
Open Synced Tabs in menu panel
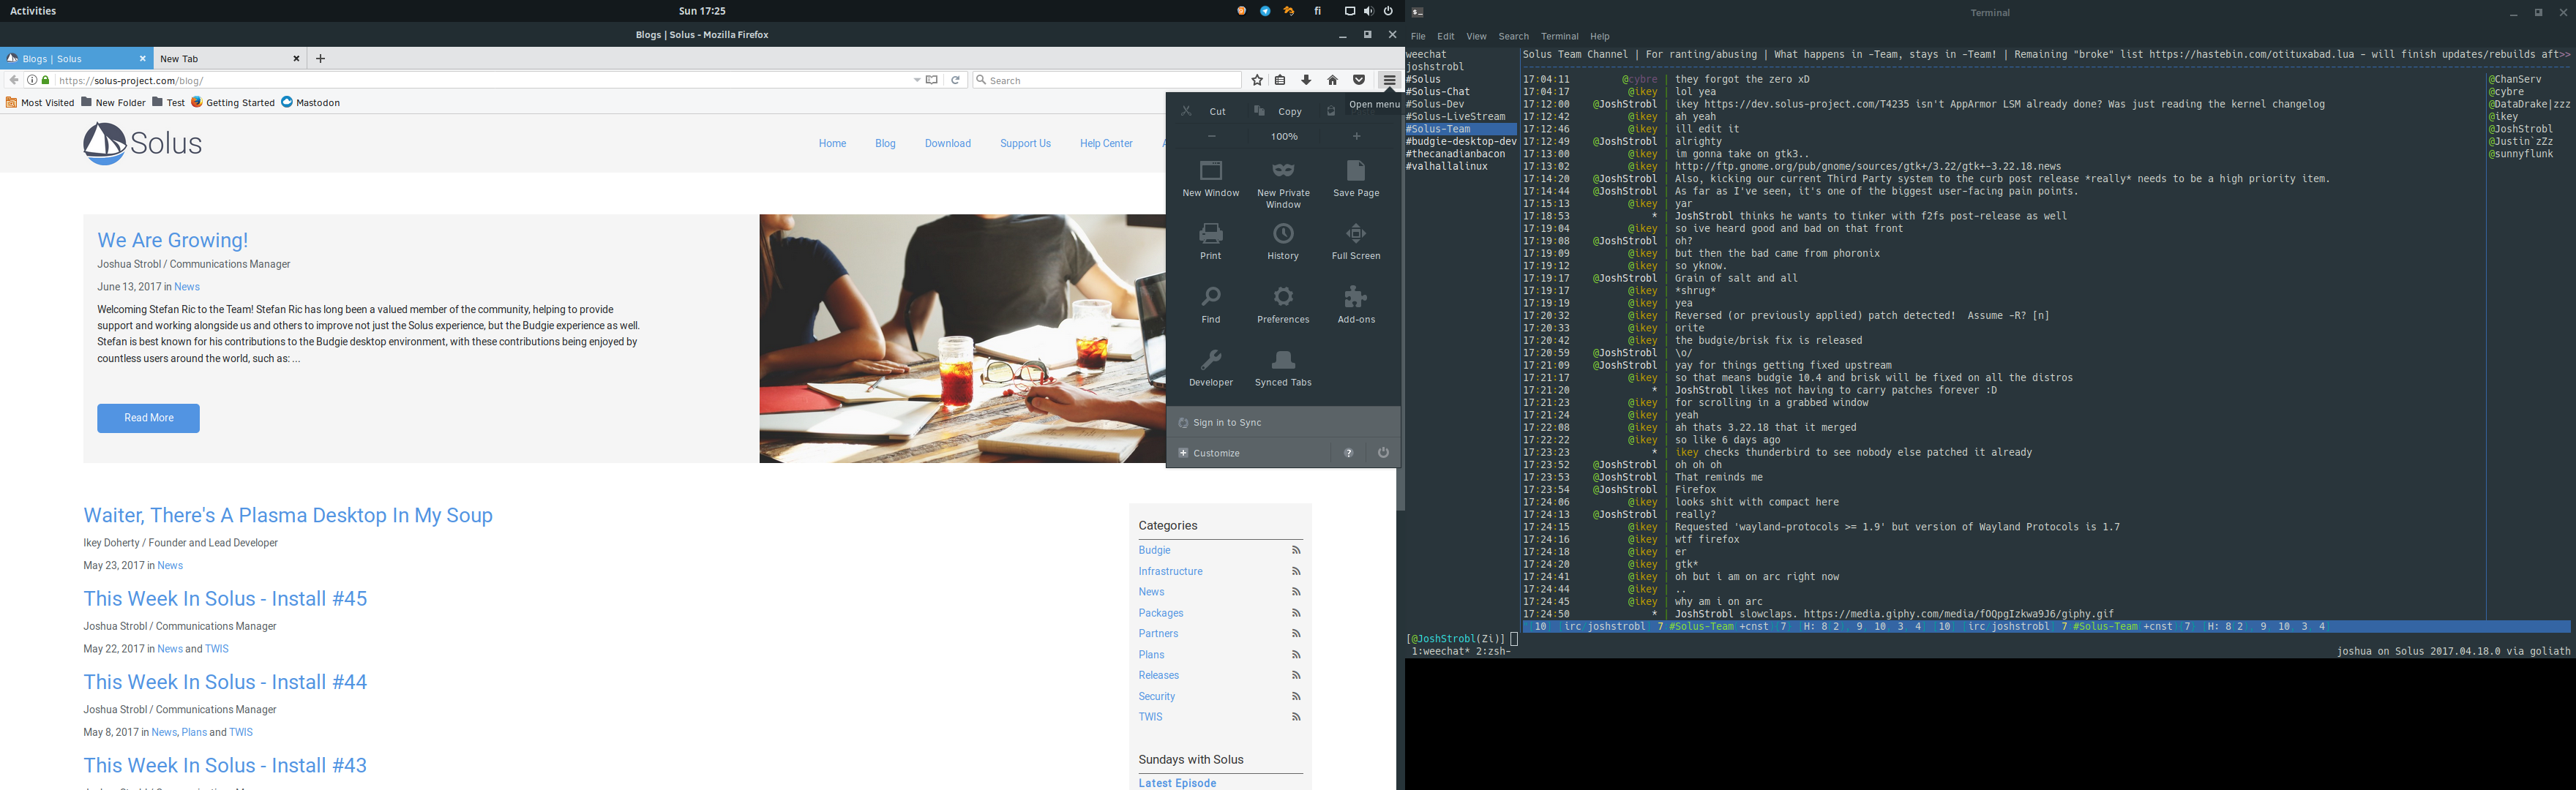pos(1283,368)
